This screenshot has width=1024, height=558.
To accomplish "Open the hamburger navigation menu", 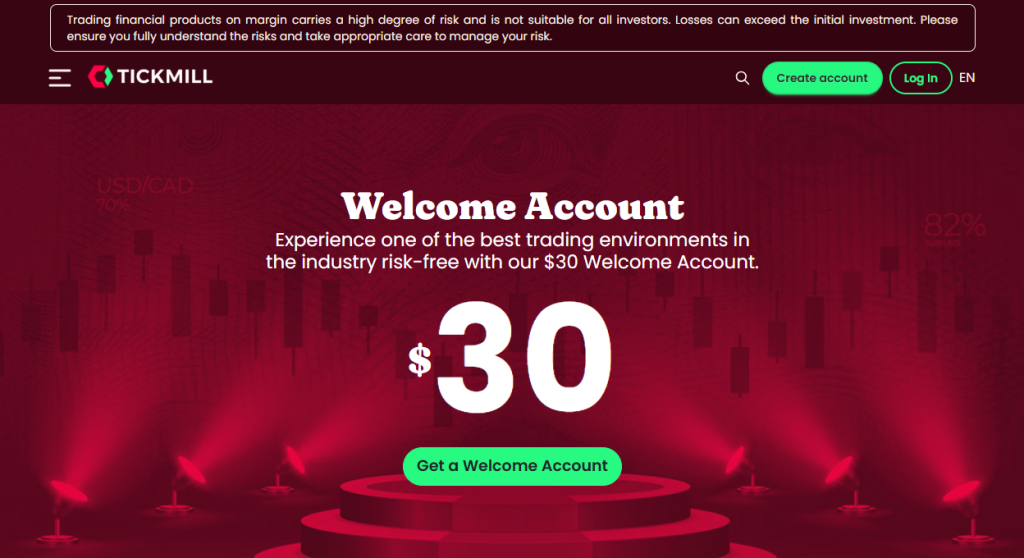I will [59, 78].
